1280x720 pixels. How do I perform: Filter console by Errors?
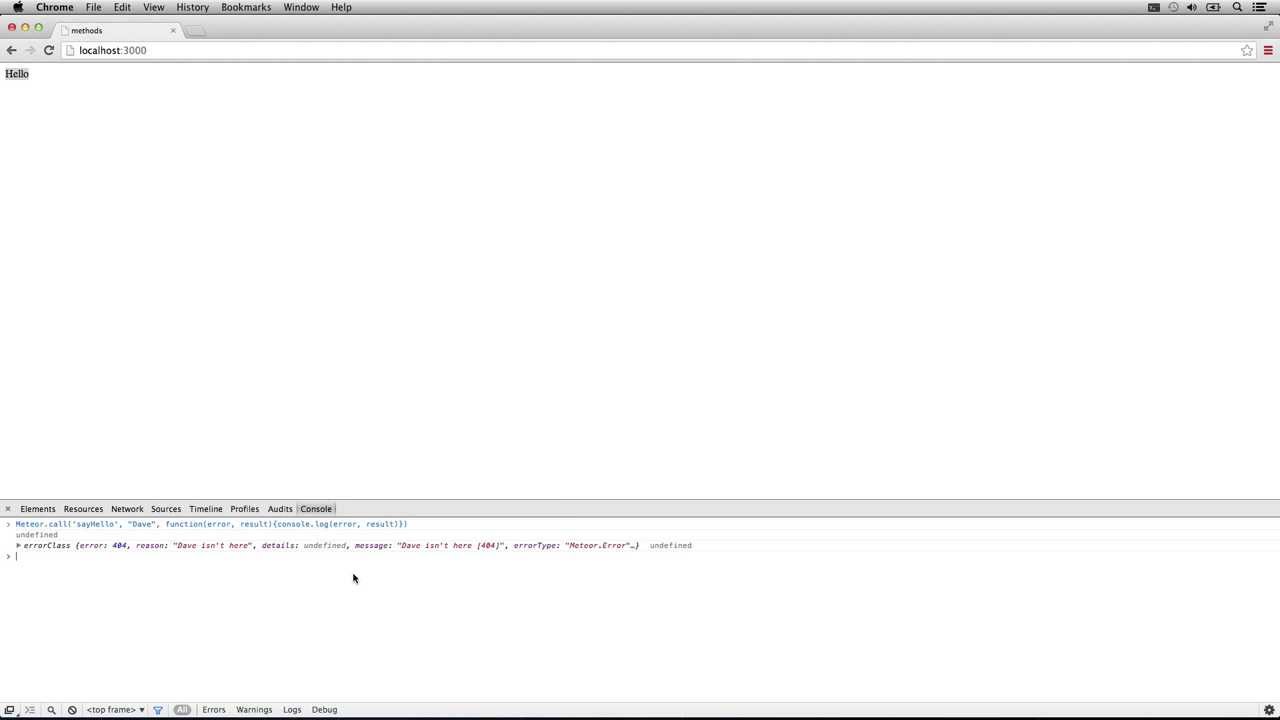[214, 710]
